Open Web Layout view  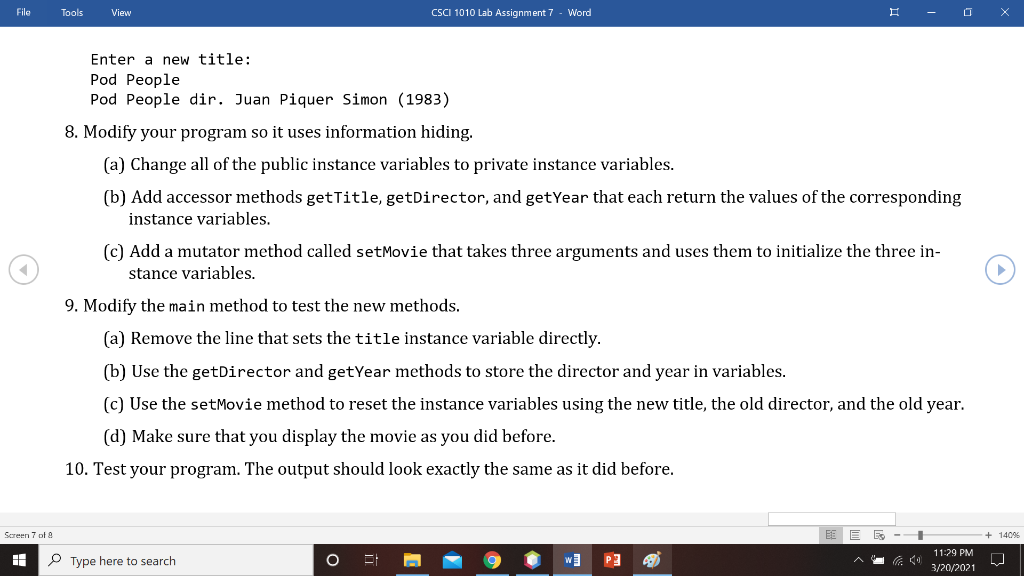pyautogui.click(x=879, y=535)
